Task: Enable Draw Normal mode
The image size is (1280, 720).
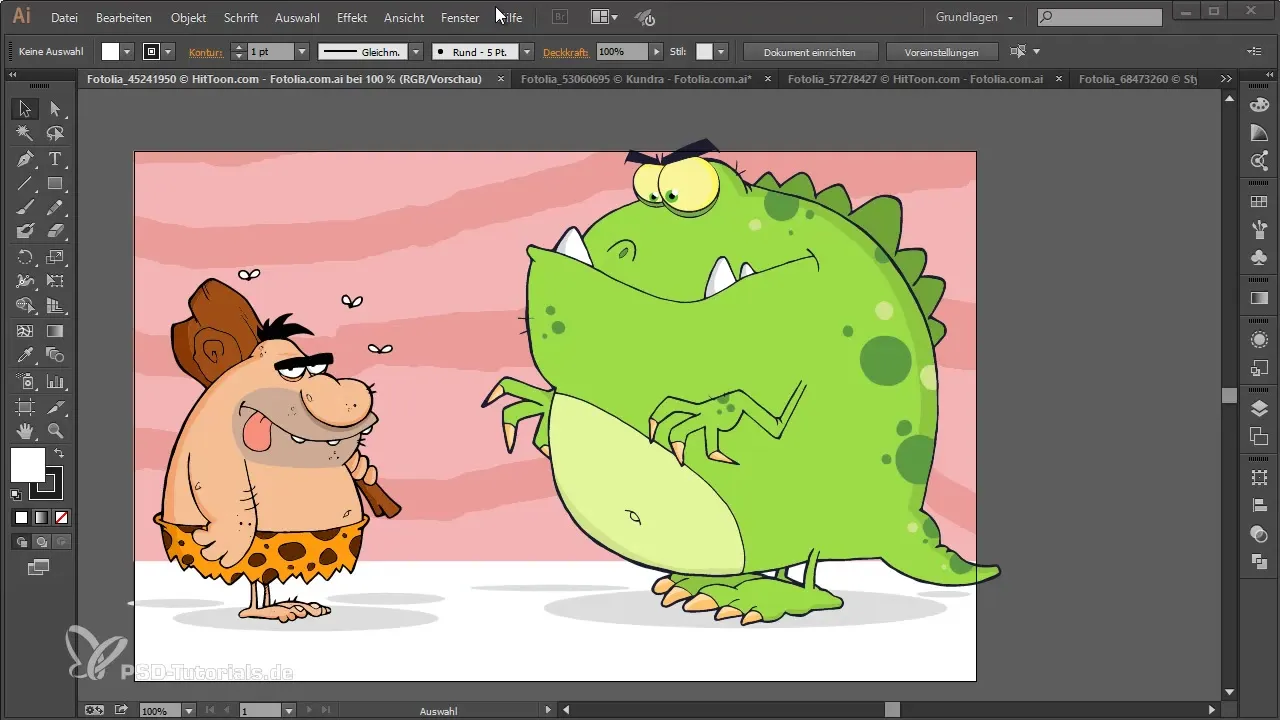Action: [21, 541]
